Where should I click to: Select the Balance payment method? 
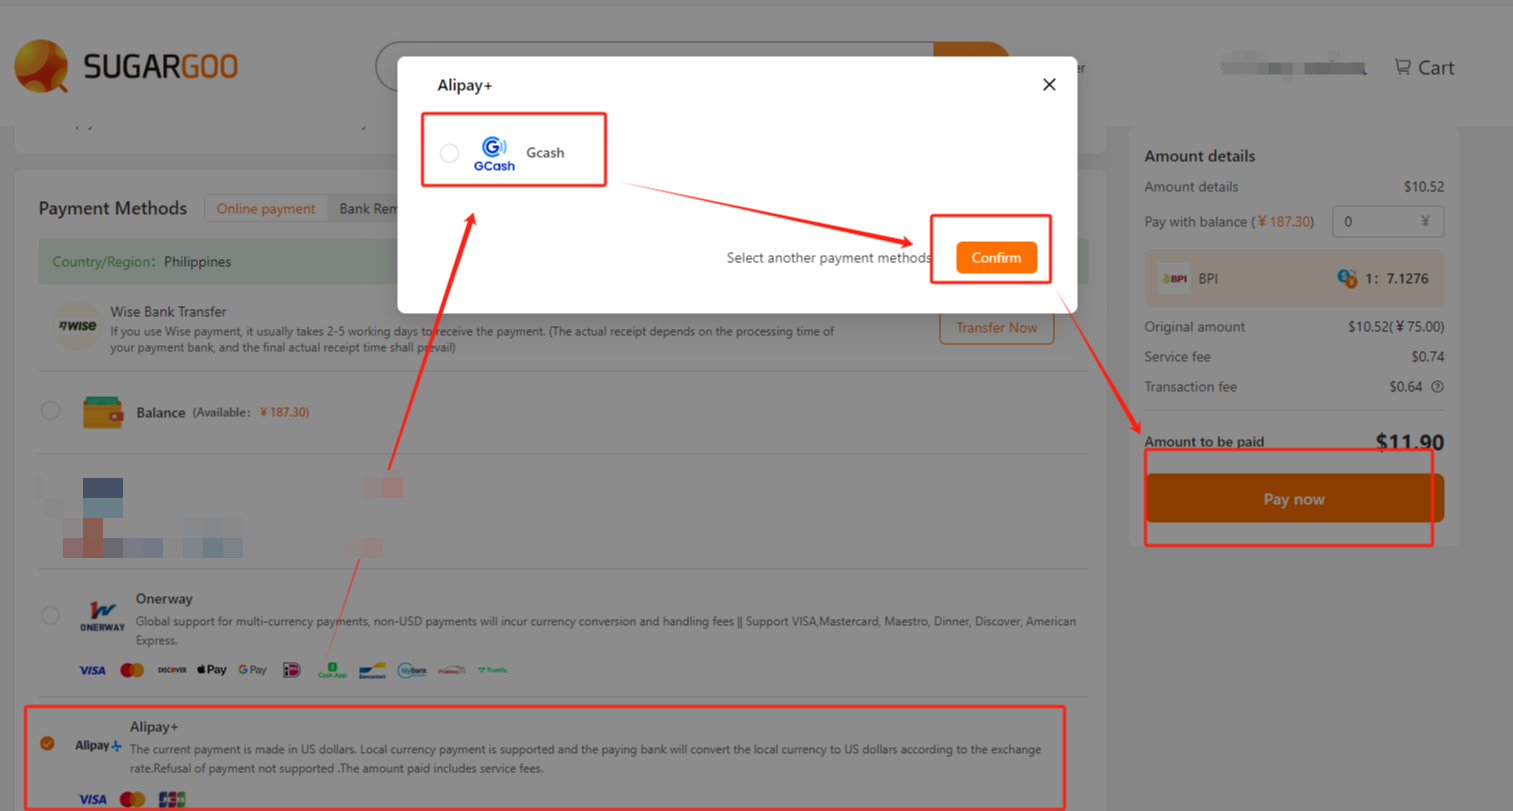[x=50, y=411]
